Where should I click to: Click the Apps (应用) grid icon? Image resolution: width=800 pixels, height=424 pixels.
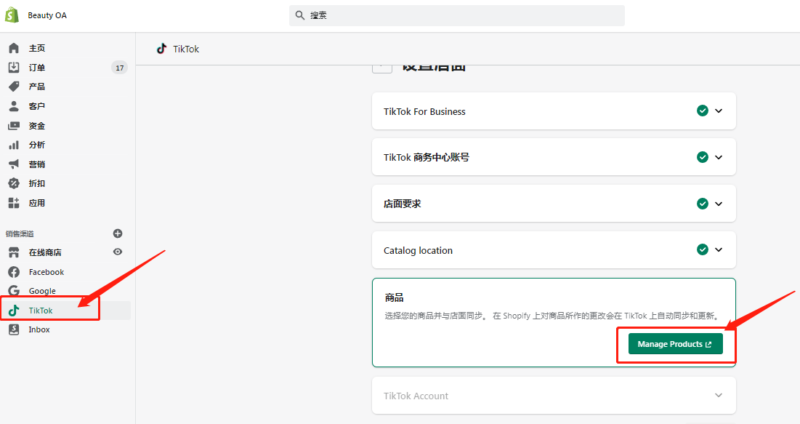[x=13, y=203]
